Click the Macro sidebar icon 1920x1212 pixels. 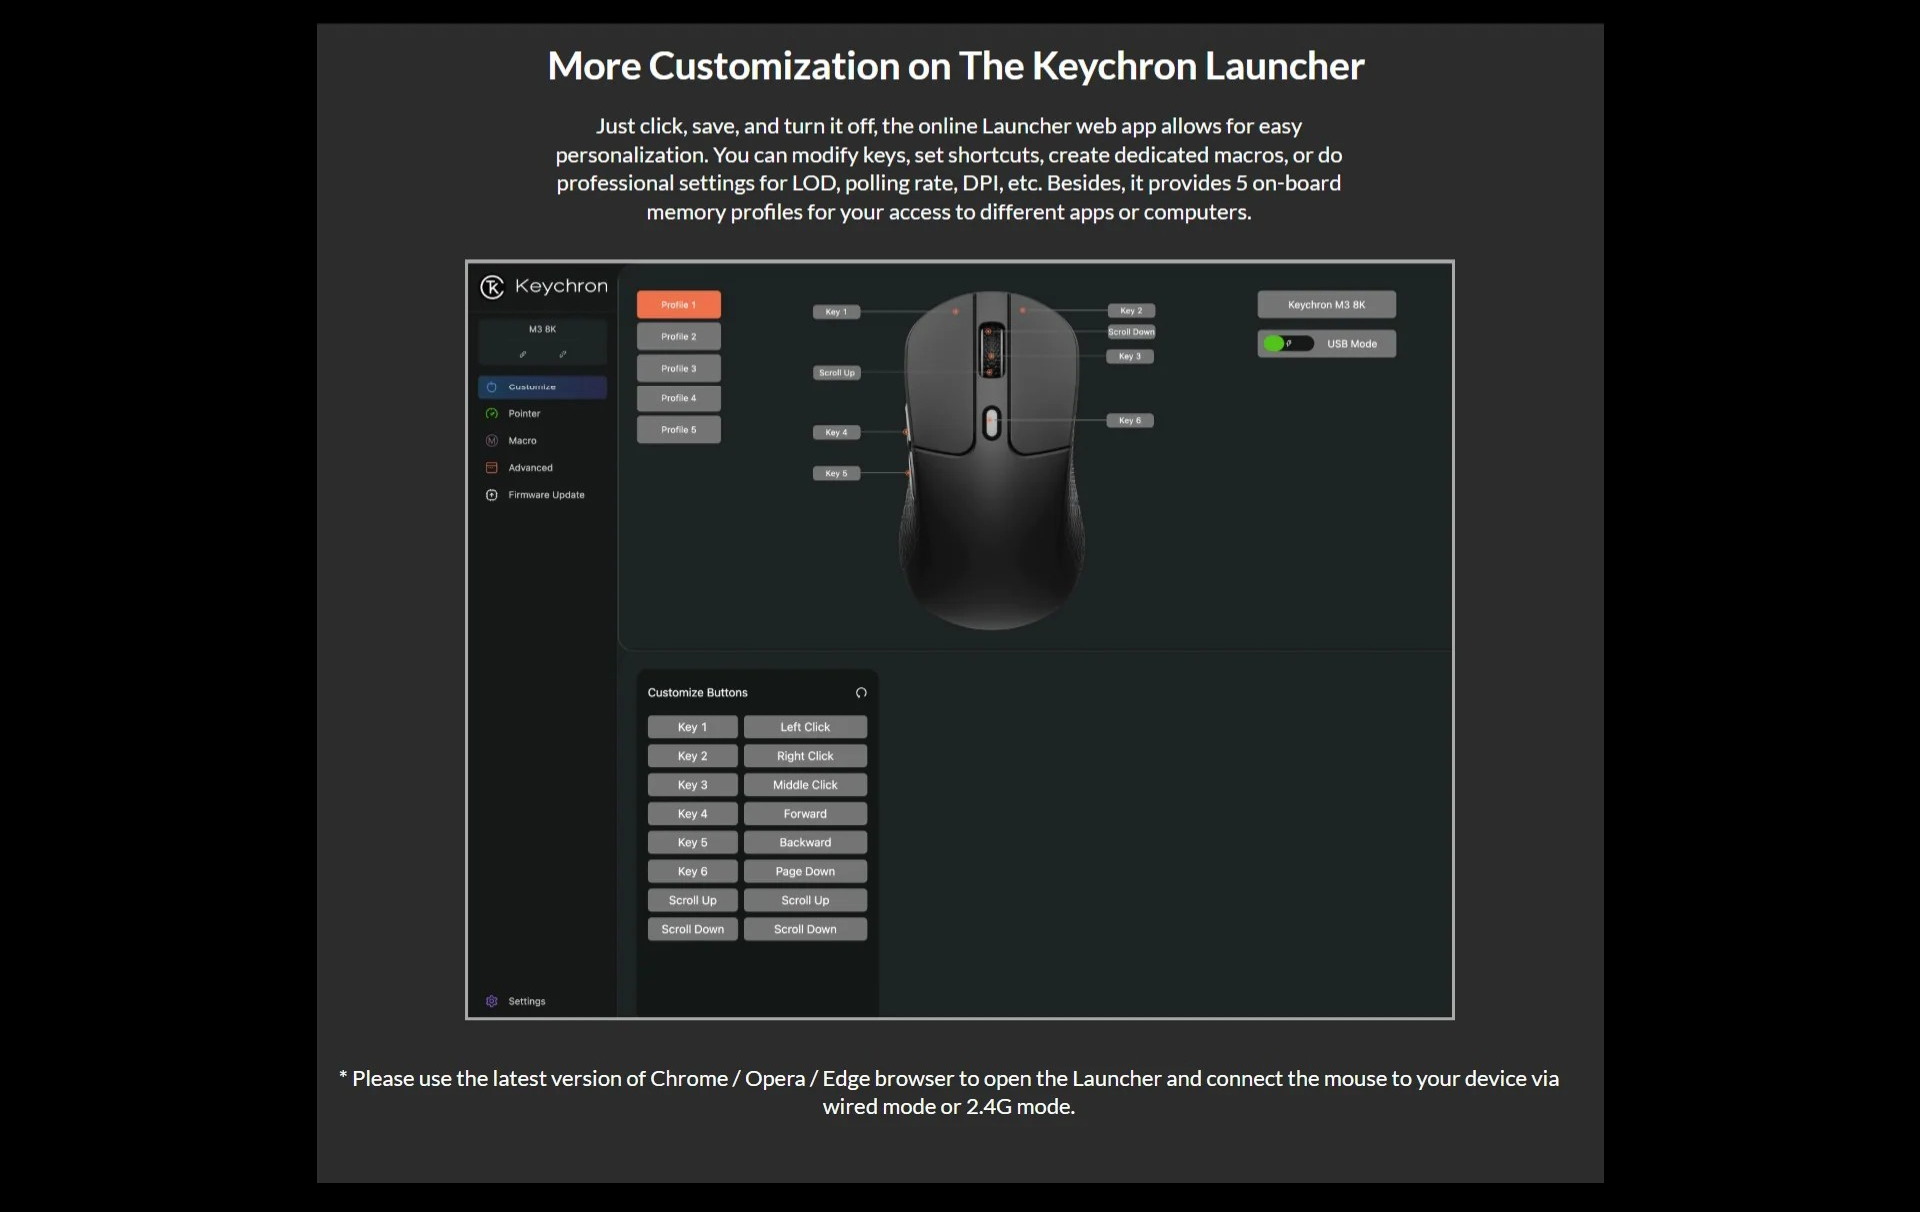(x=491, y=440)
